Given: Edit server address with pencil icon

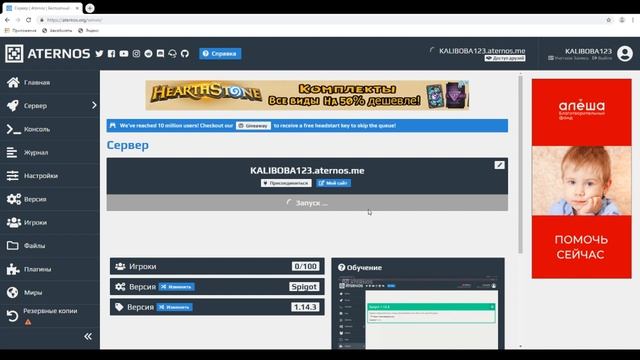Looking at the screenshot, I should point(499,165).
